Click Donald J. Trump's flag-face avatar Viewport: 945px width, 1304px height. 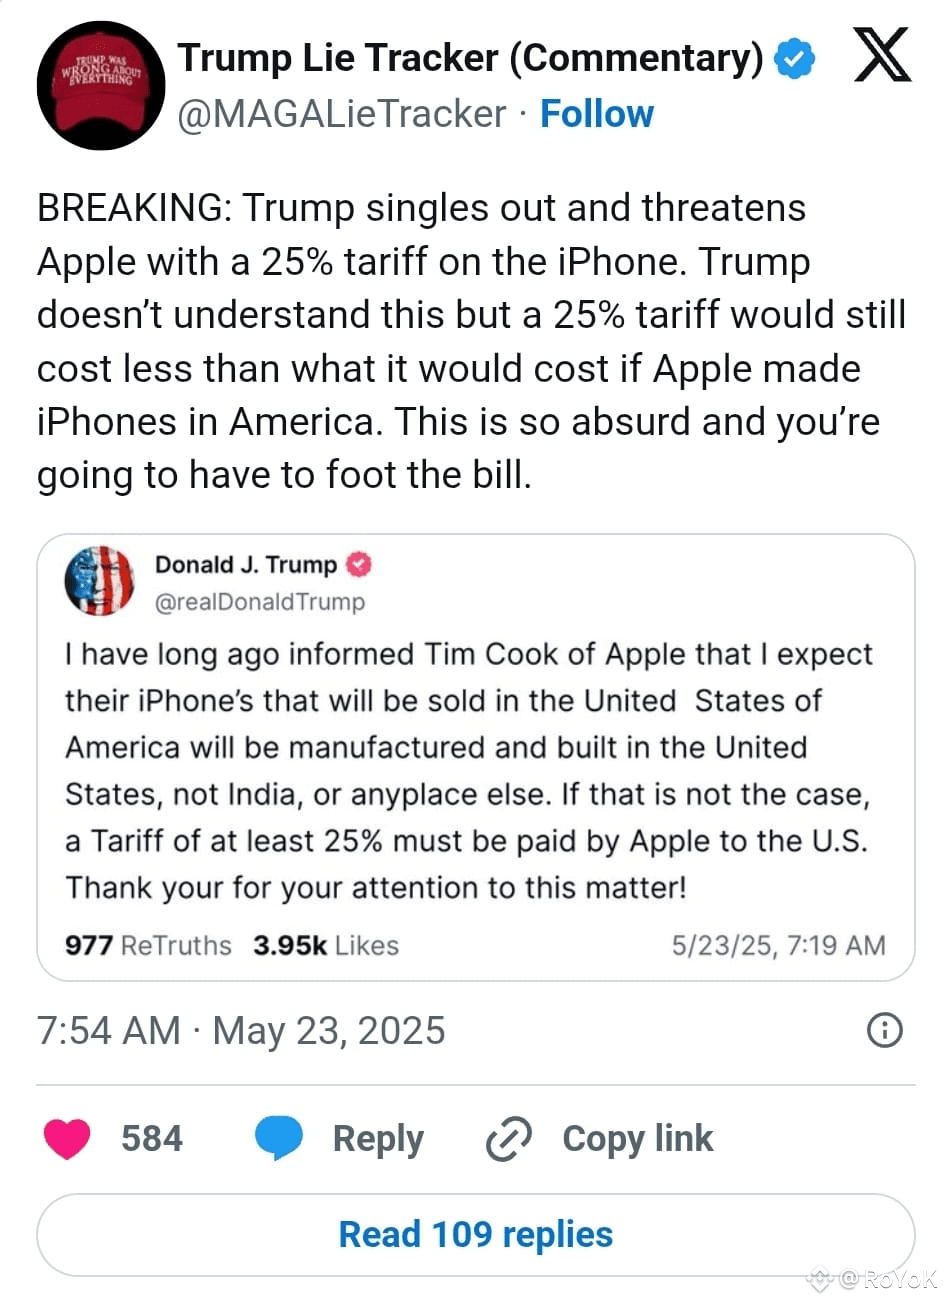97,581
